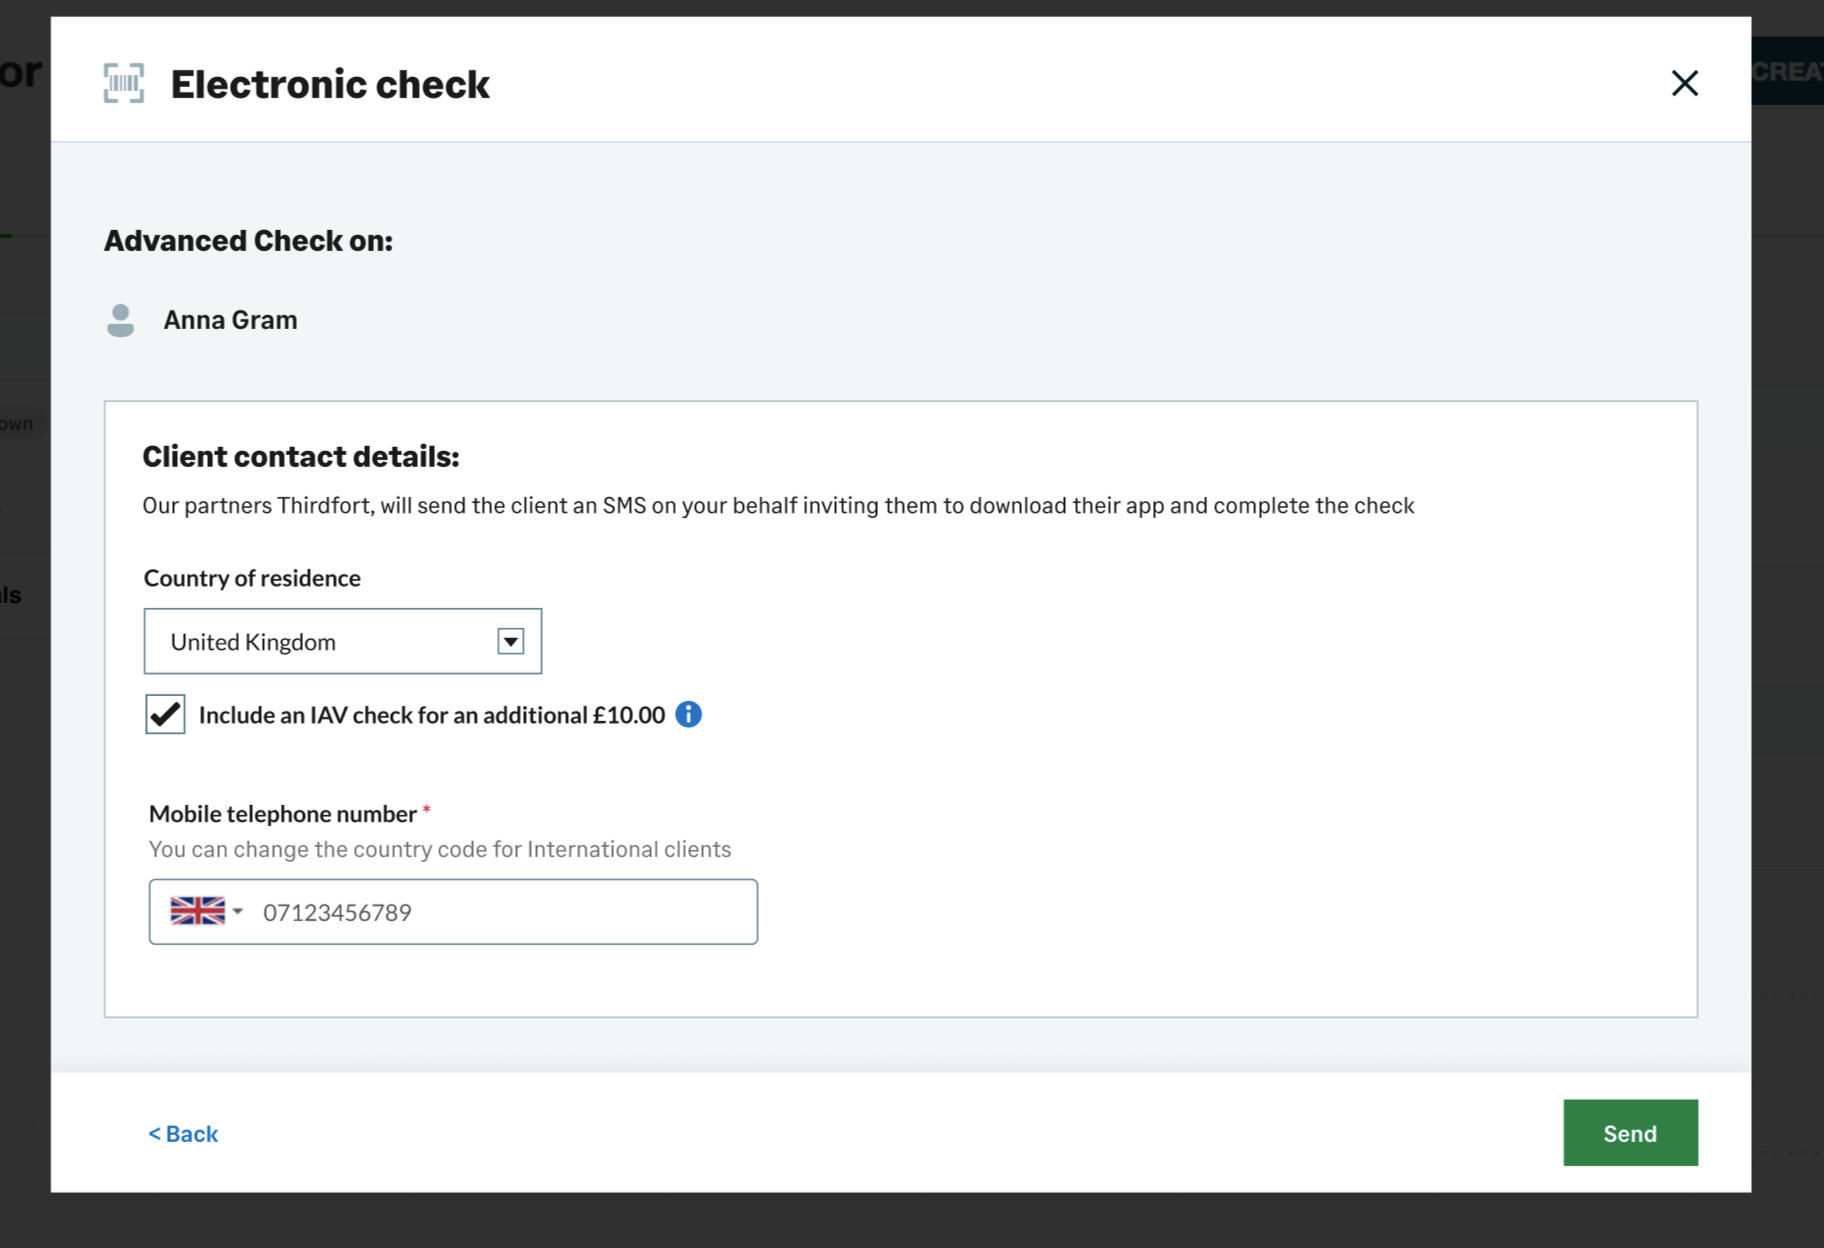Click the "Include an IAV check" label
1824x1248 pixels.
click(431, 715)
